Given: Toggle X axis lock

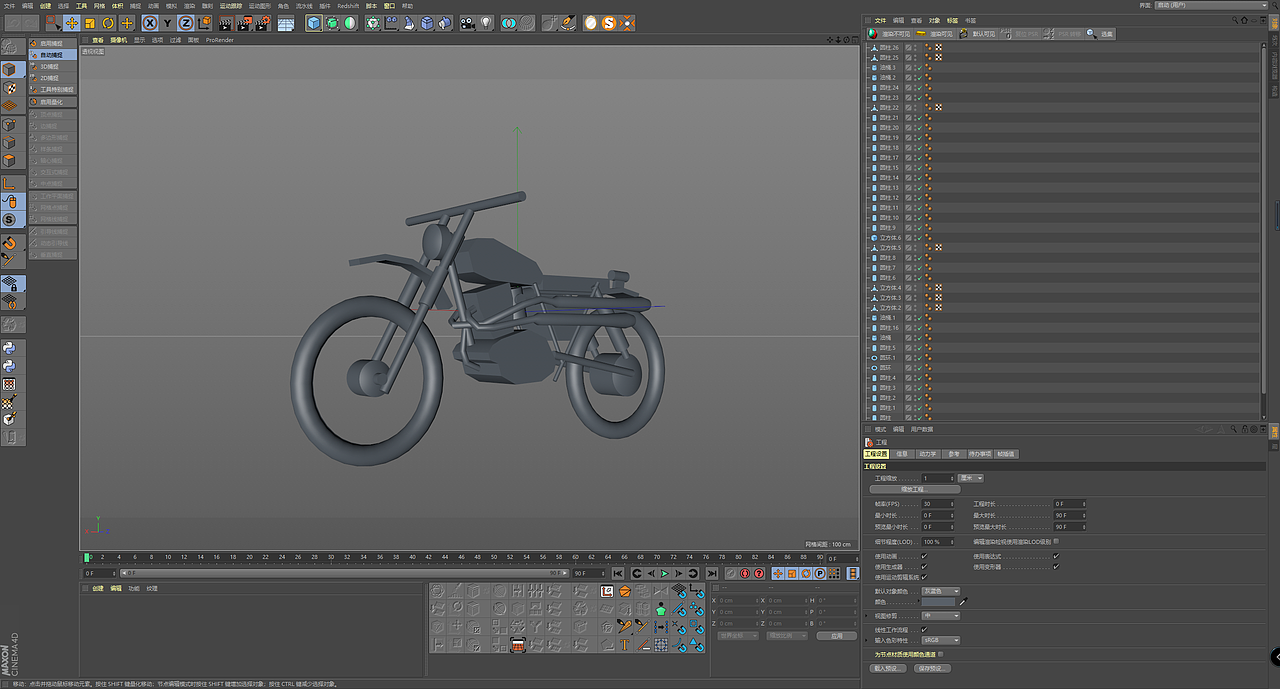Looking at the screenshot, I should [x=150, y=22].
